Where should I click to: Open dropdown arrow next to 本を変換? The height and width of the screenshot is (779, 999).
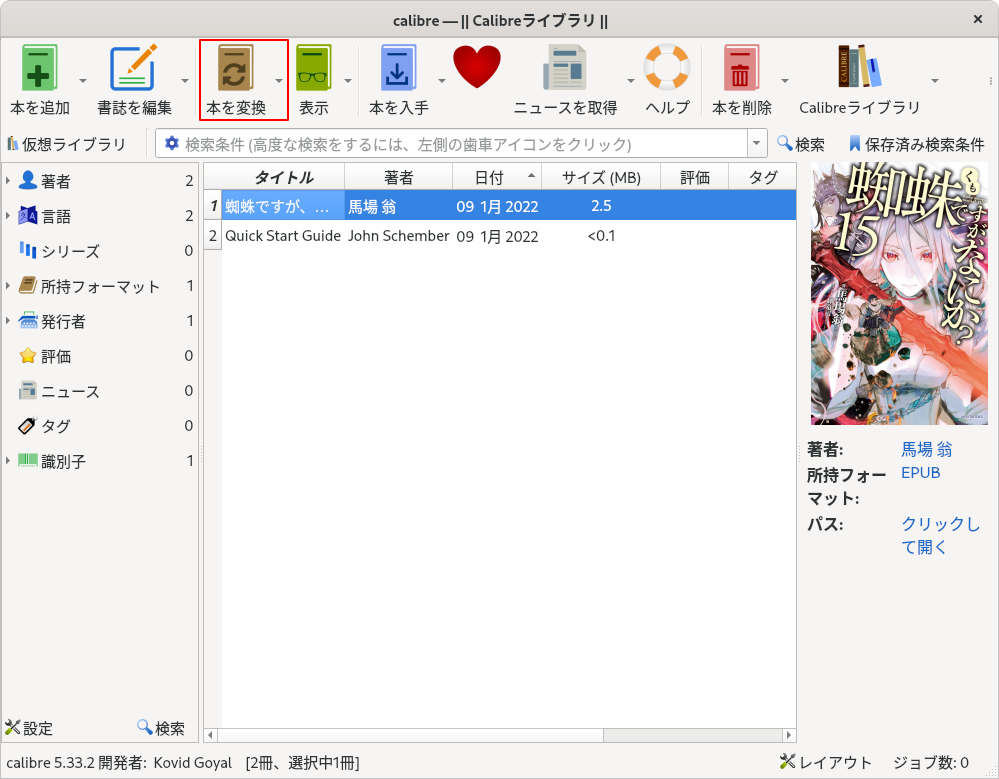279,81
